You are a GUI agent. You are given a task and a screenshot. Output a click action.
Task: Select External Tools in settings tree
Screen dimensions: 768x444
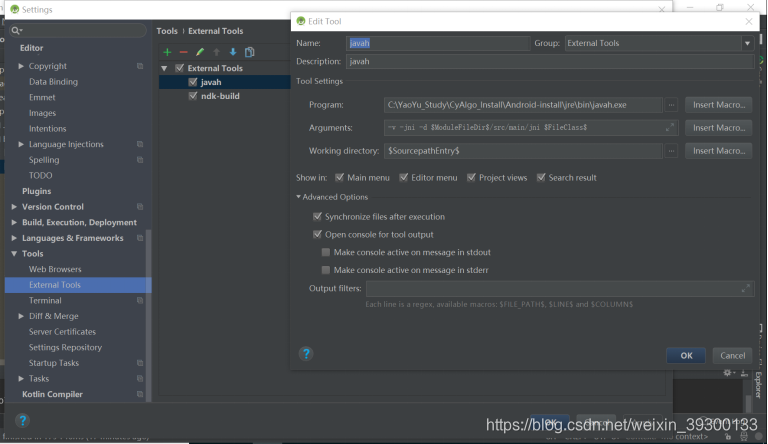click(78, 285)
